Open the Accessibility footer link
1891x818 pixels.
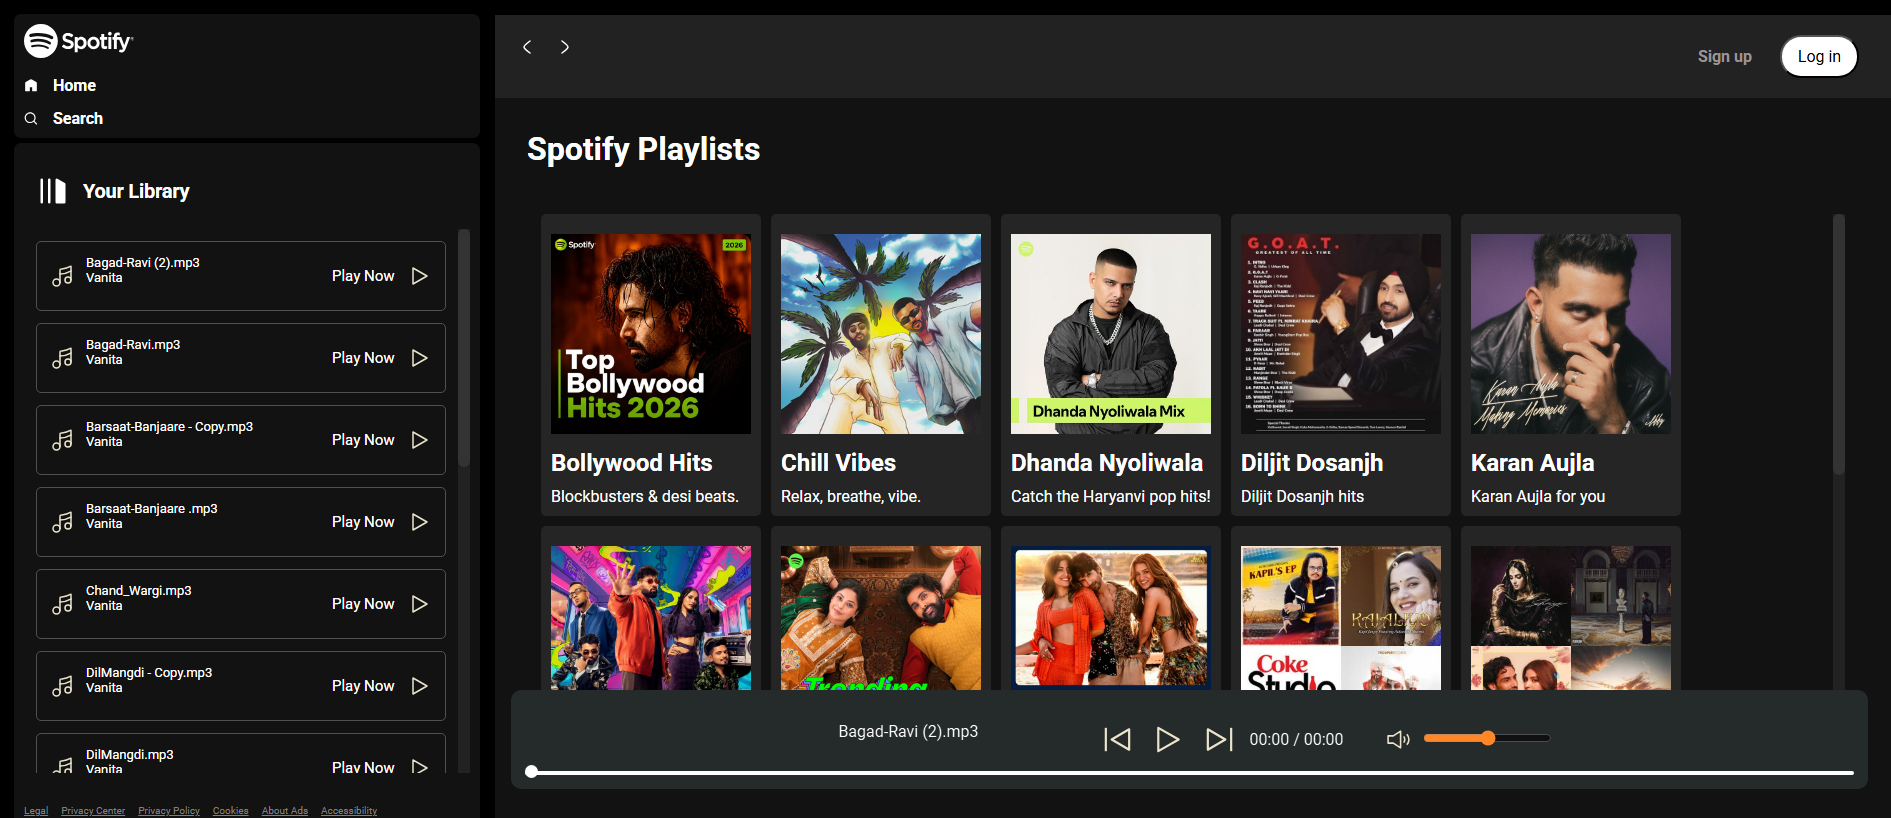pos(349,811)
